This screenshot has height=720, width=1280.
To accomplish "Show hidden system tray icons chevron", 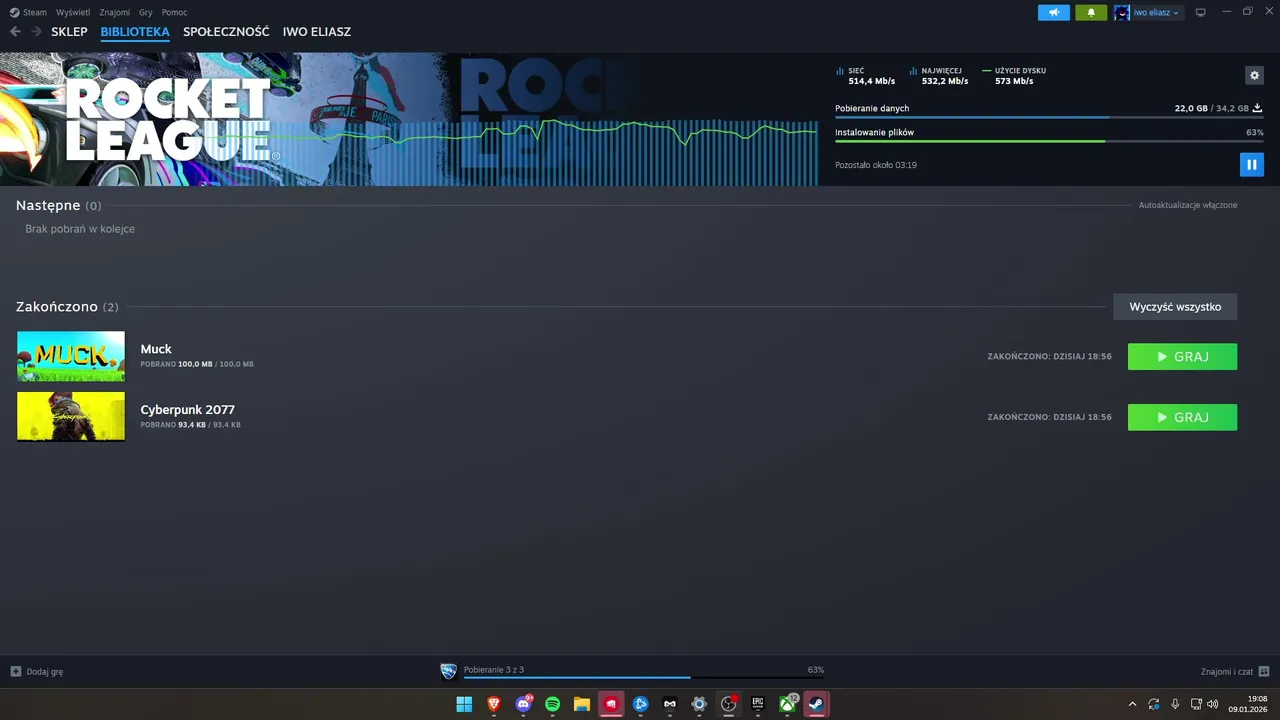I will point(1132,704).
